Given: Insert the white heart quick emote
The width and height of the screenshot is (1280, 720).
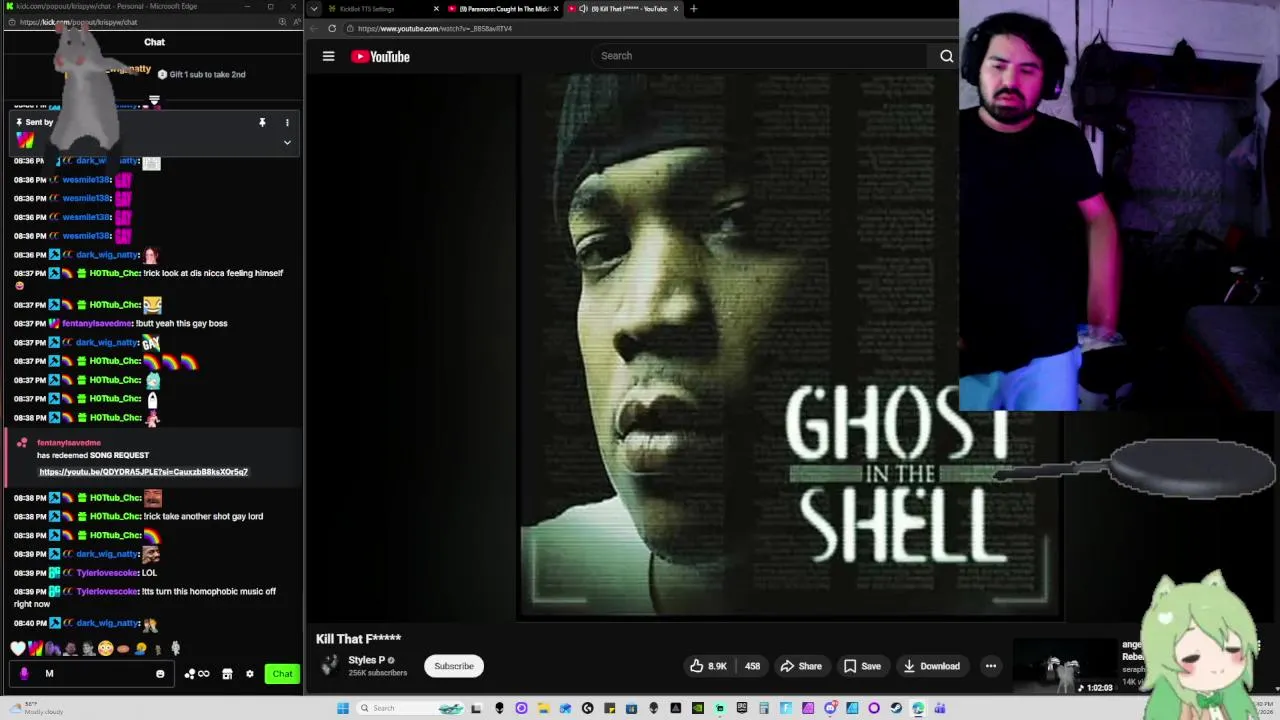Looking at the screenshot, I should tap(18, 648).
